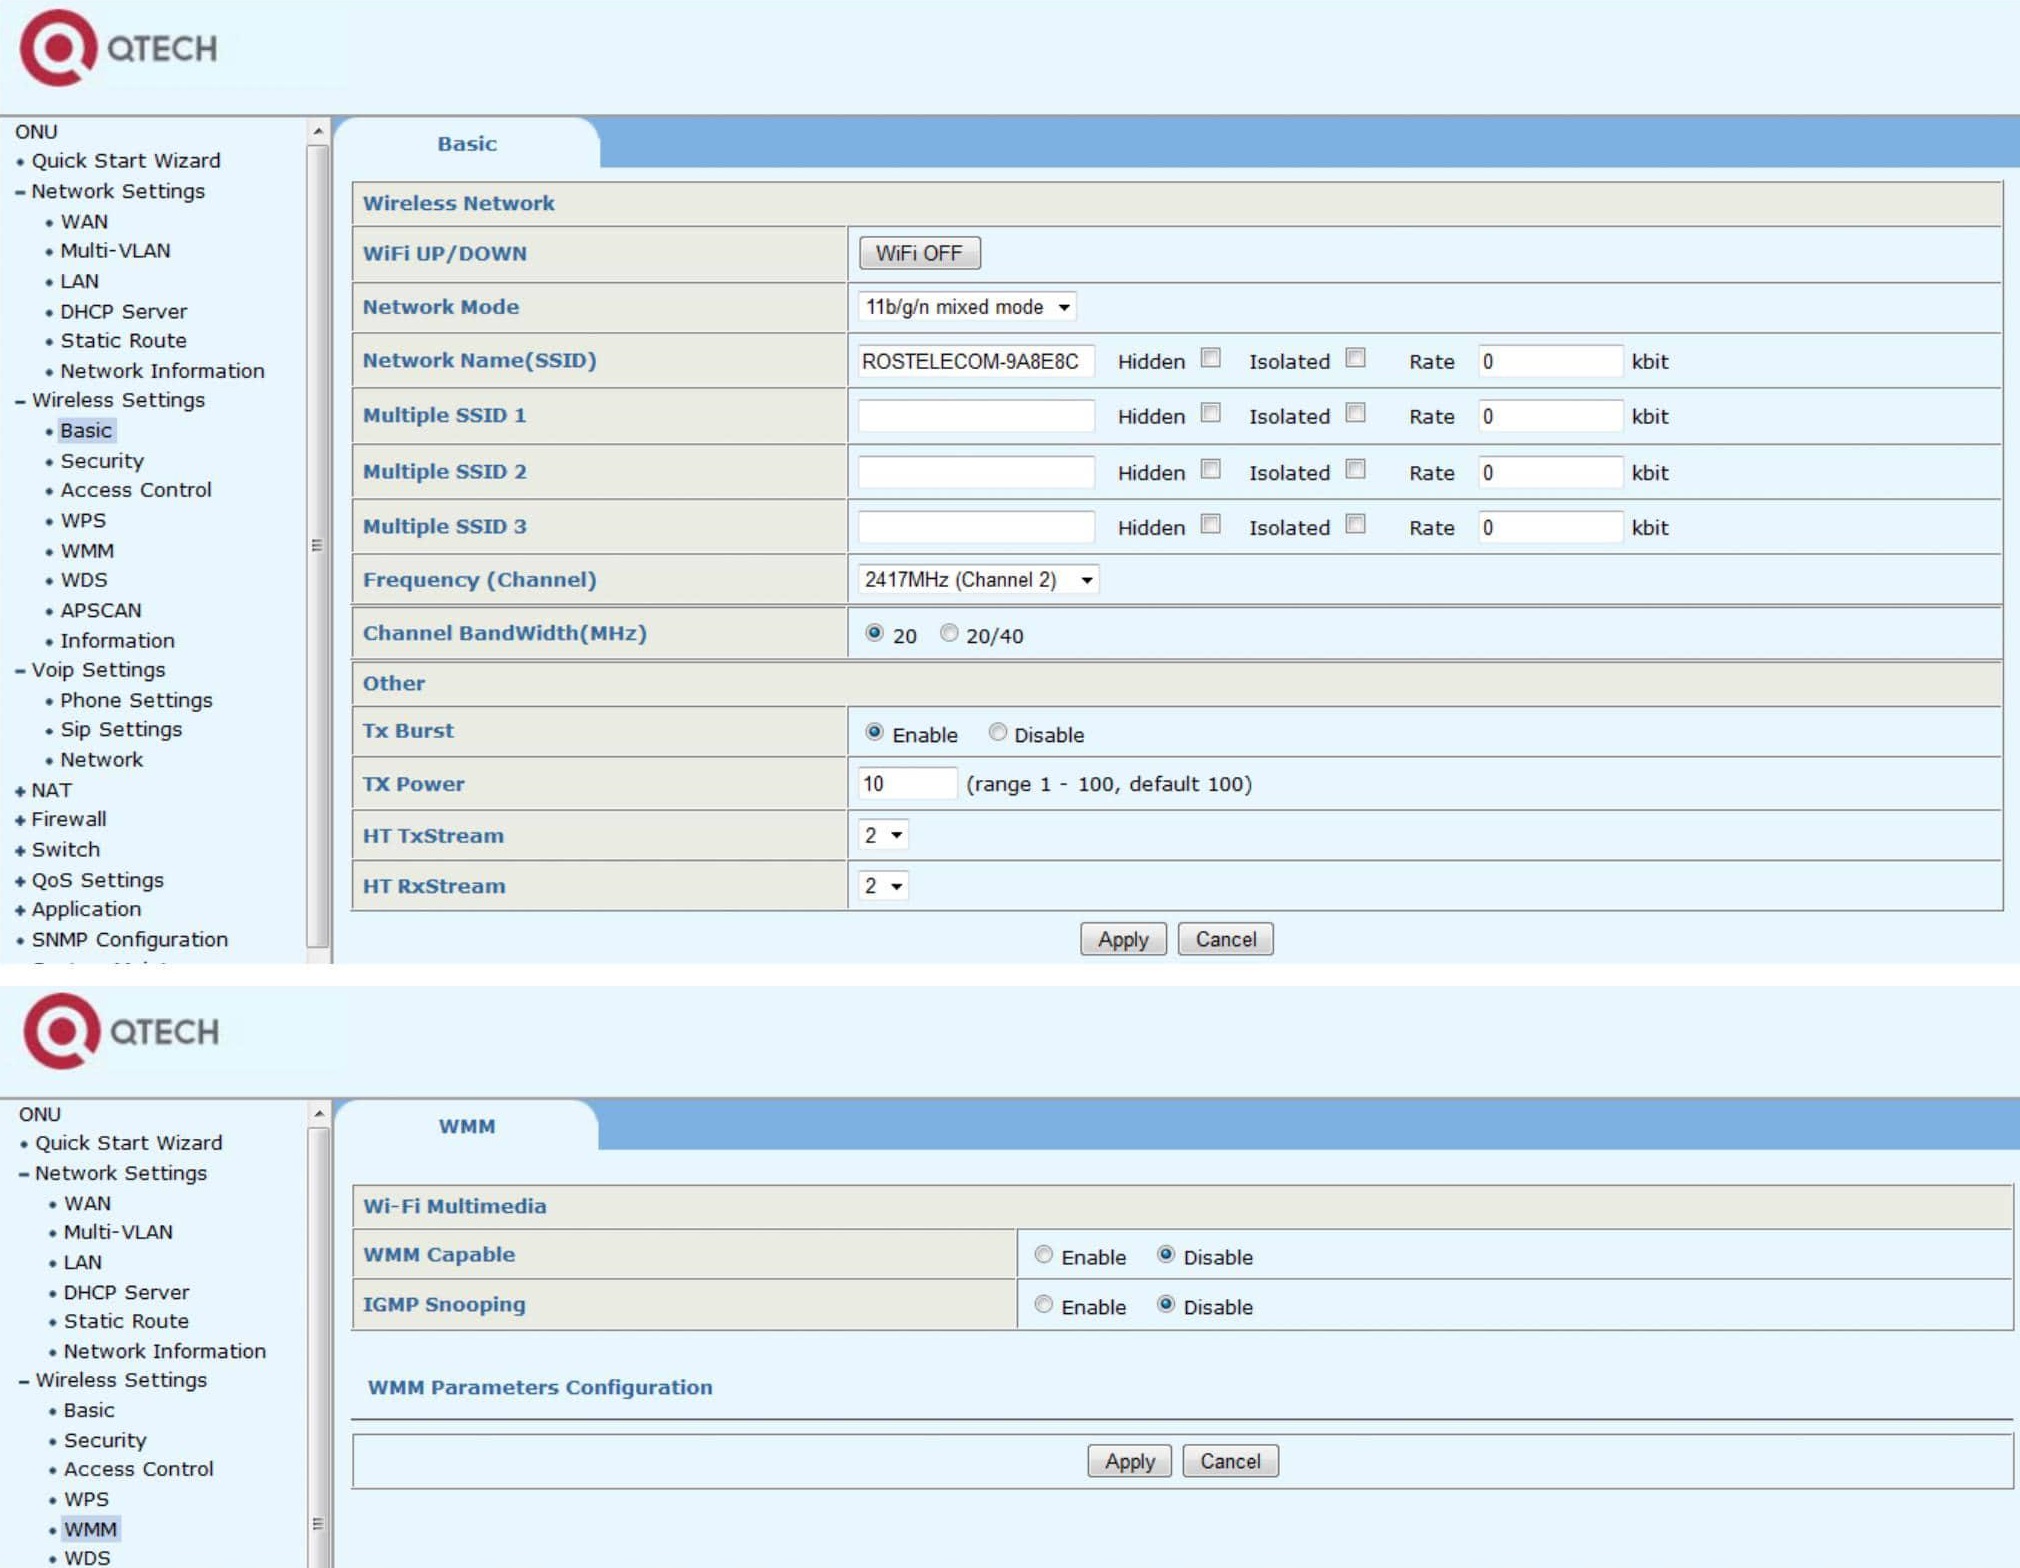The width and height of the screenshot is (2020, 1568).
Task: Open APSCAN in the sidebar
Action: 101,610
